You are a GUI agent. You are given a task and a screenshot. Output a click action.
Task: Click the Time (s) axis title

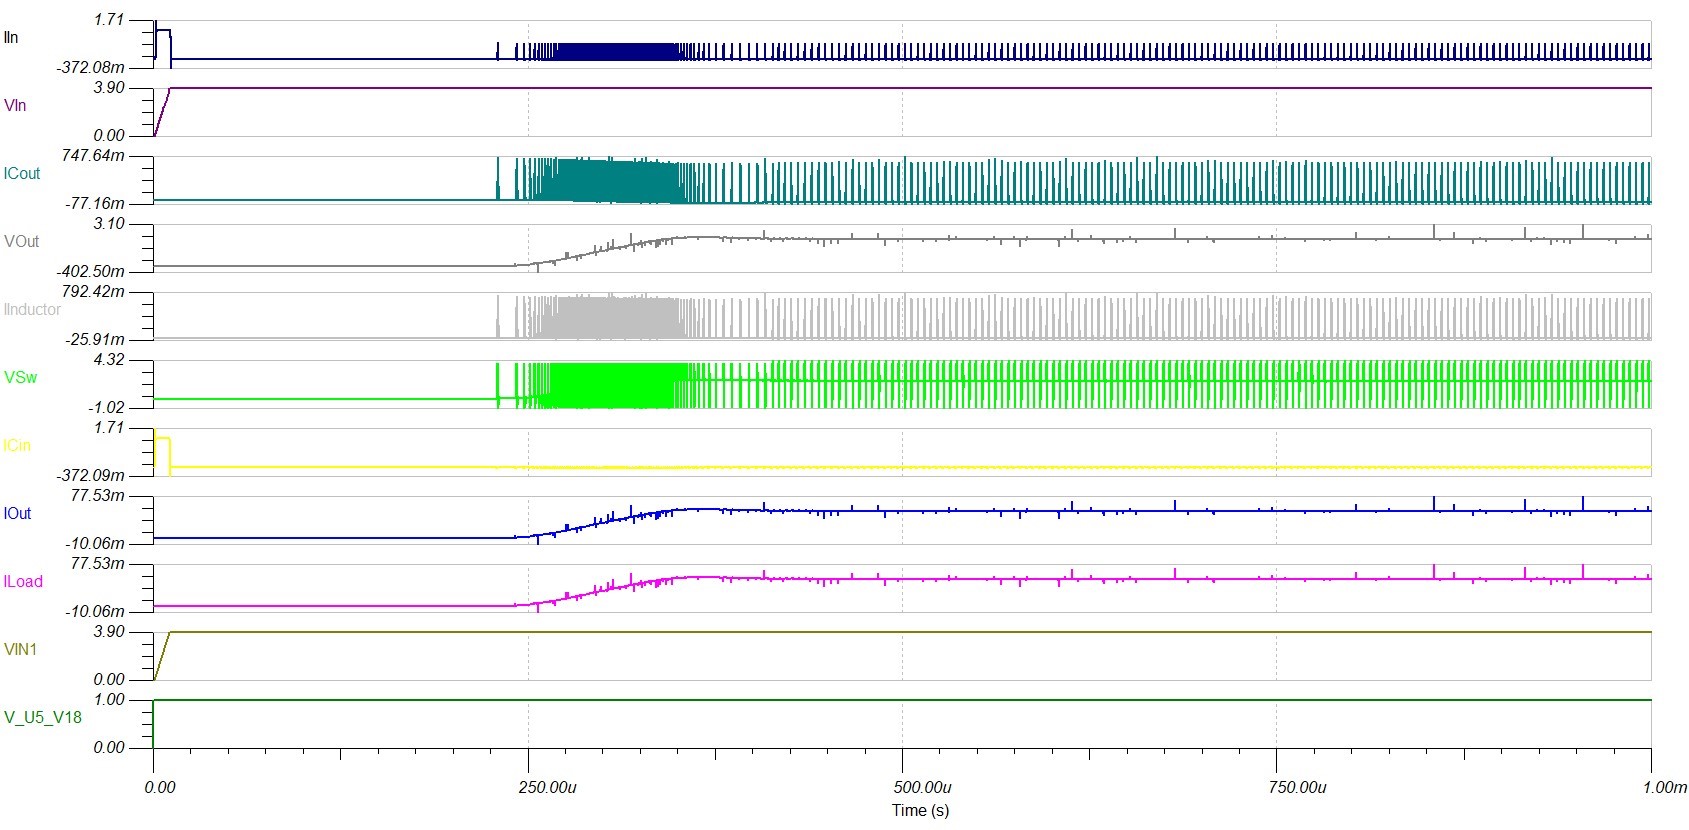coord(920,810)
